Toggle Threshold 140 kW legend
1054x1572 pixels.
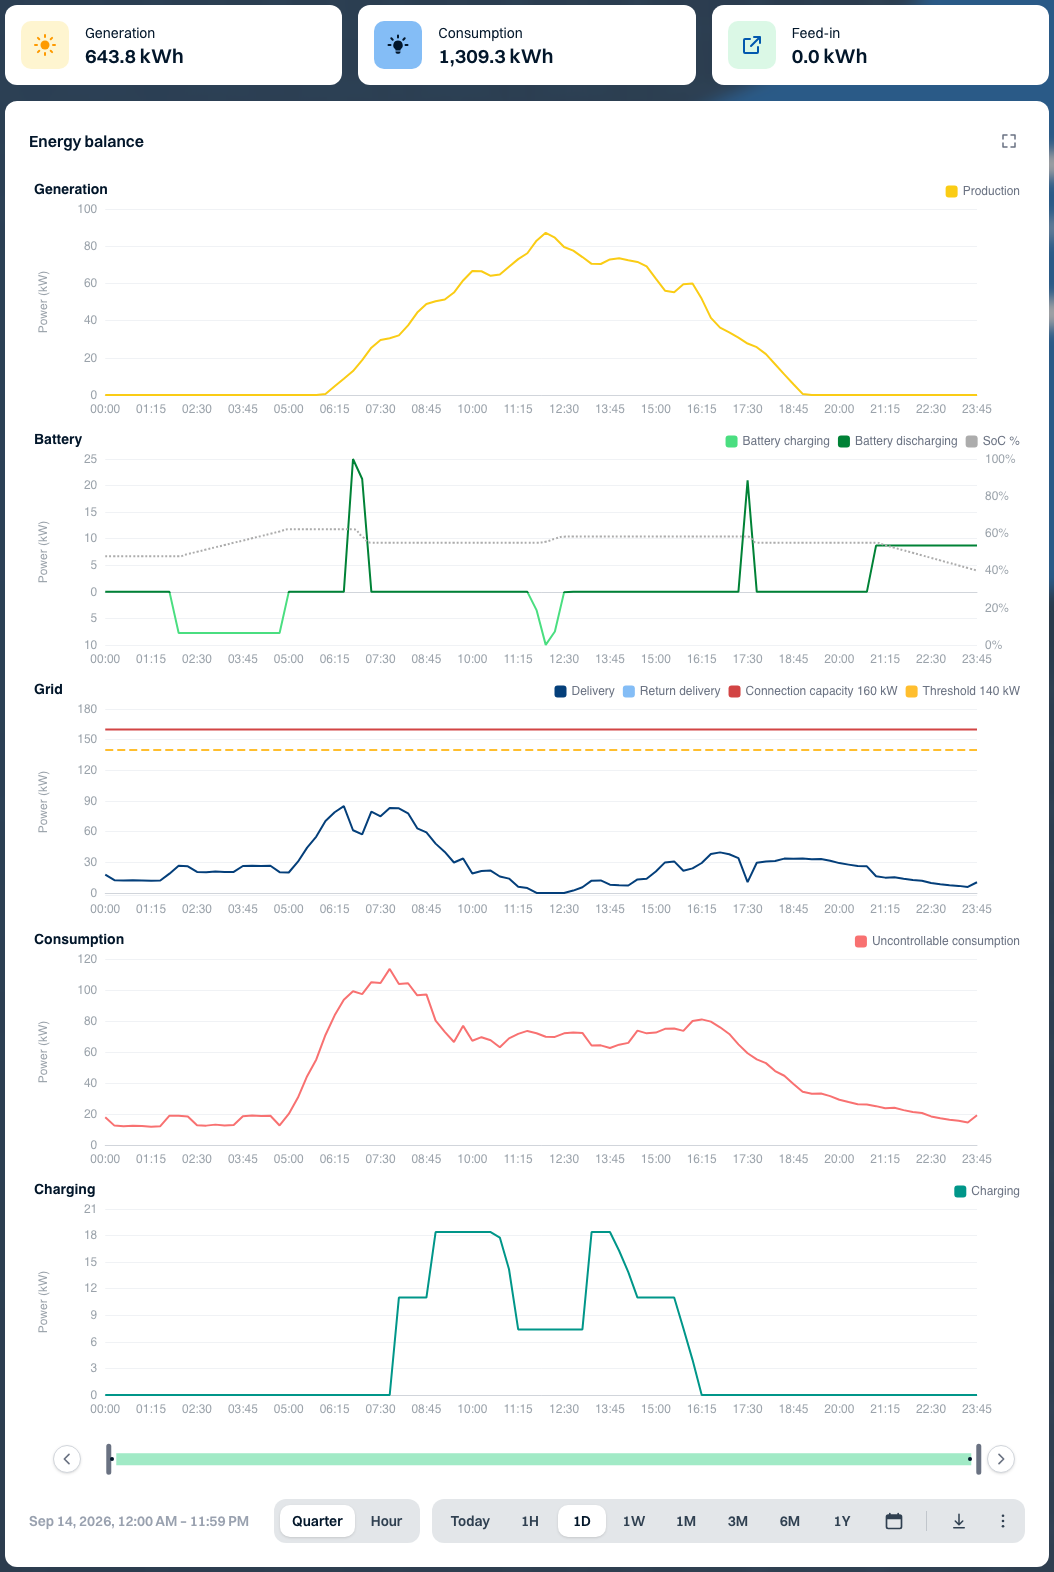[963, 691]
